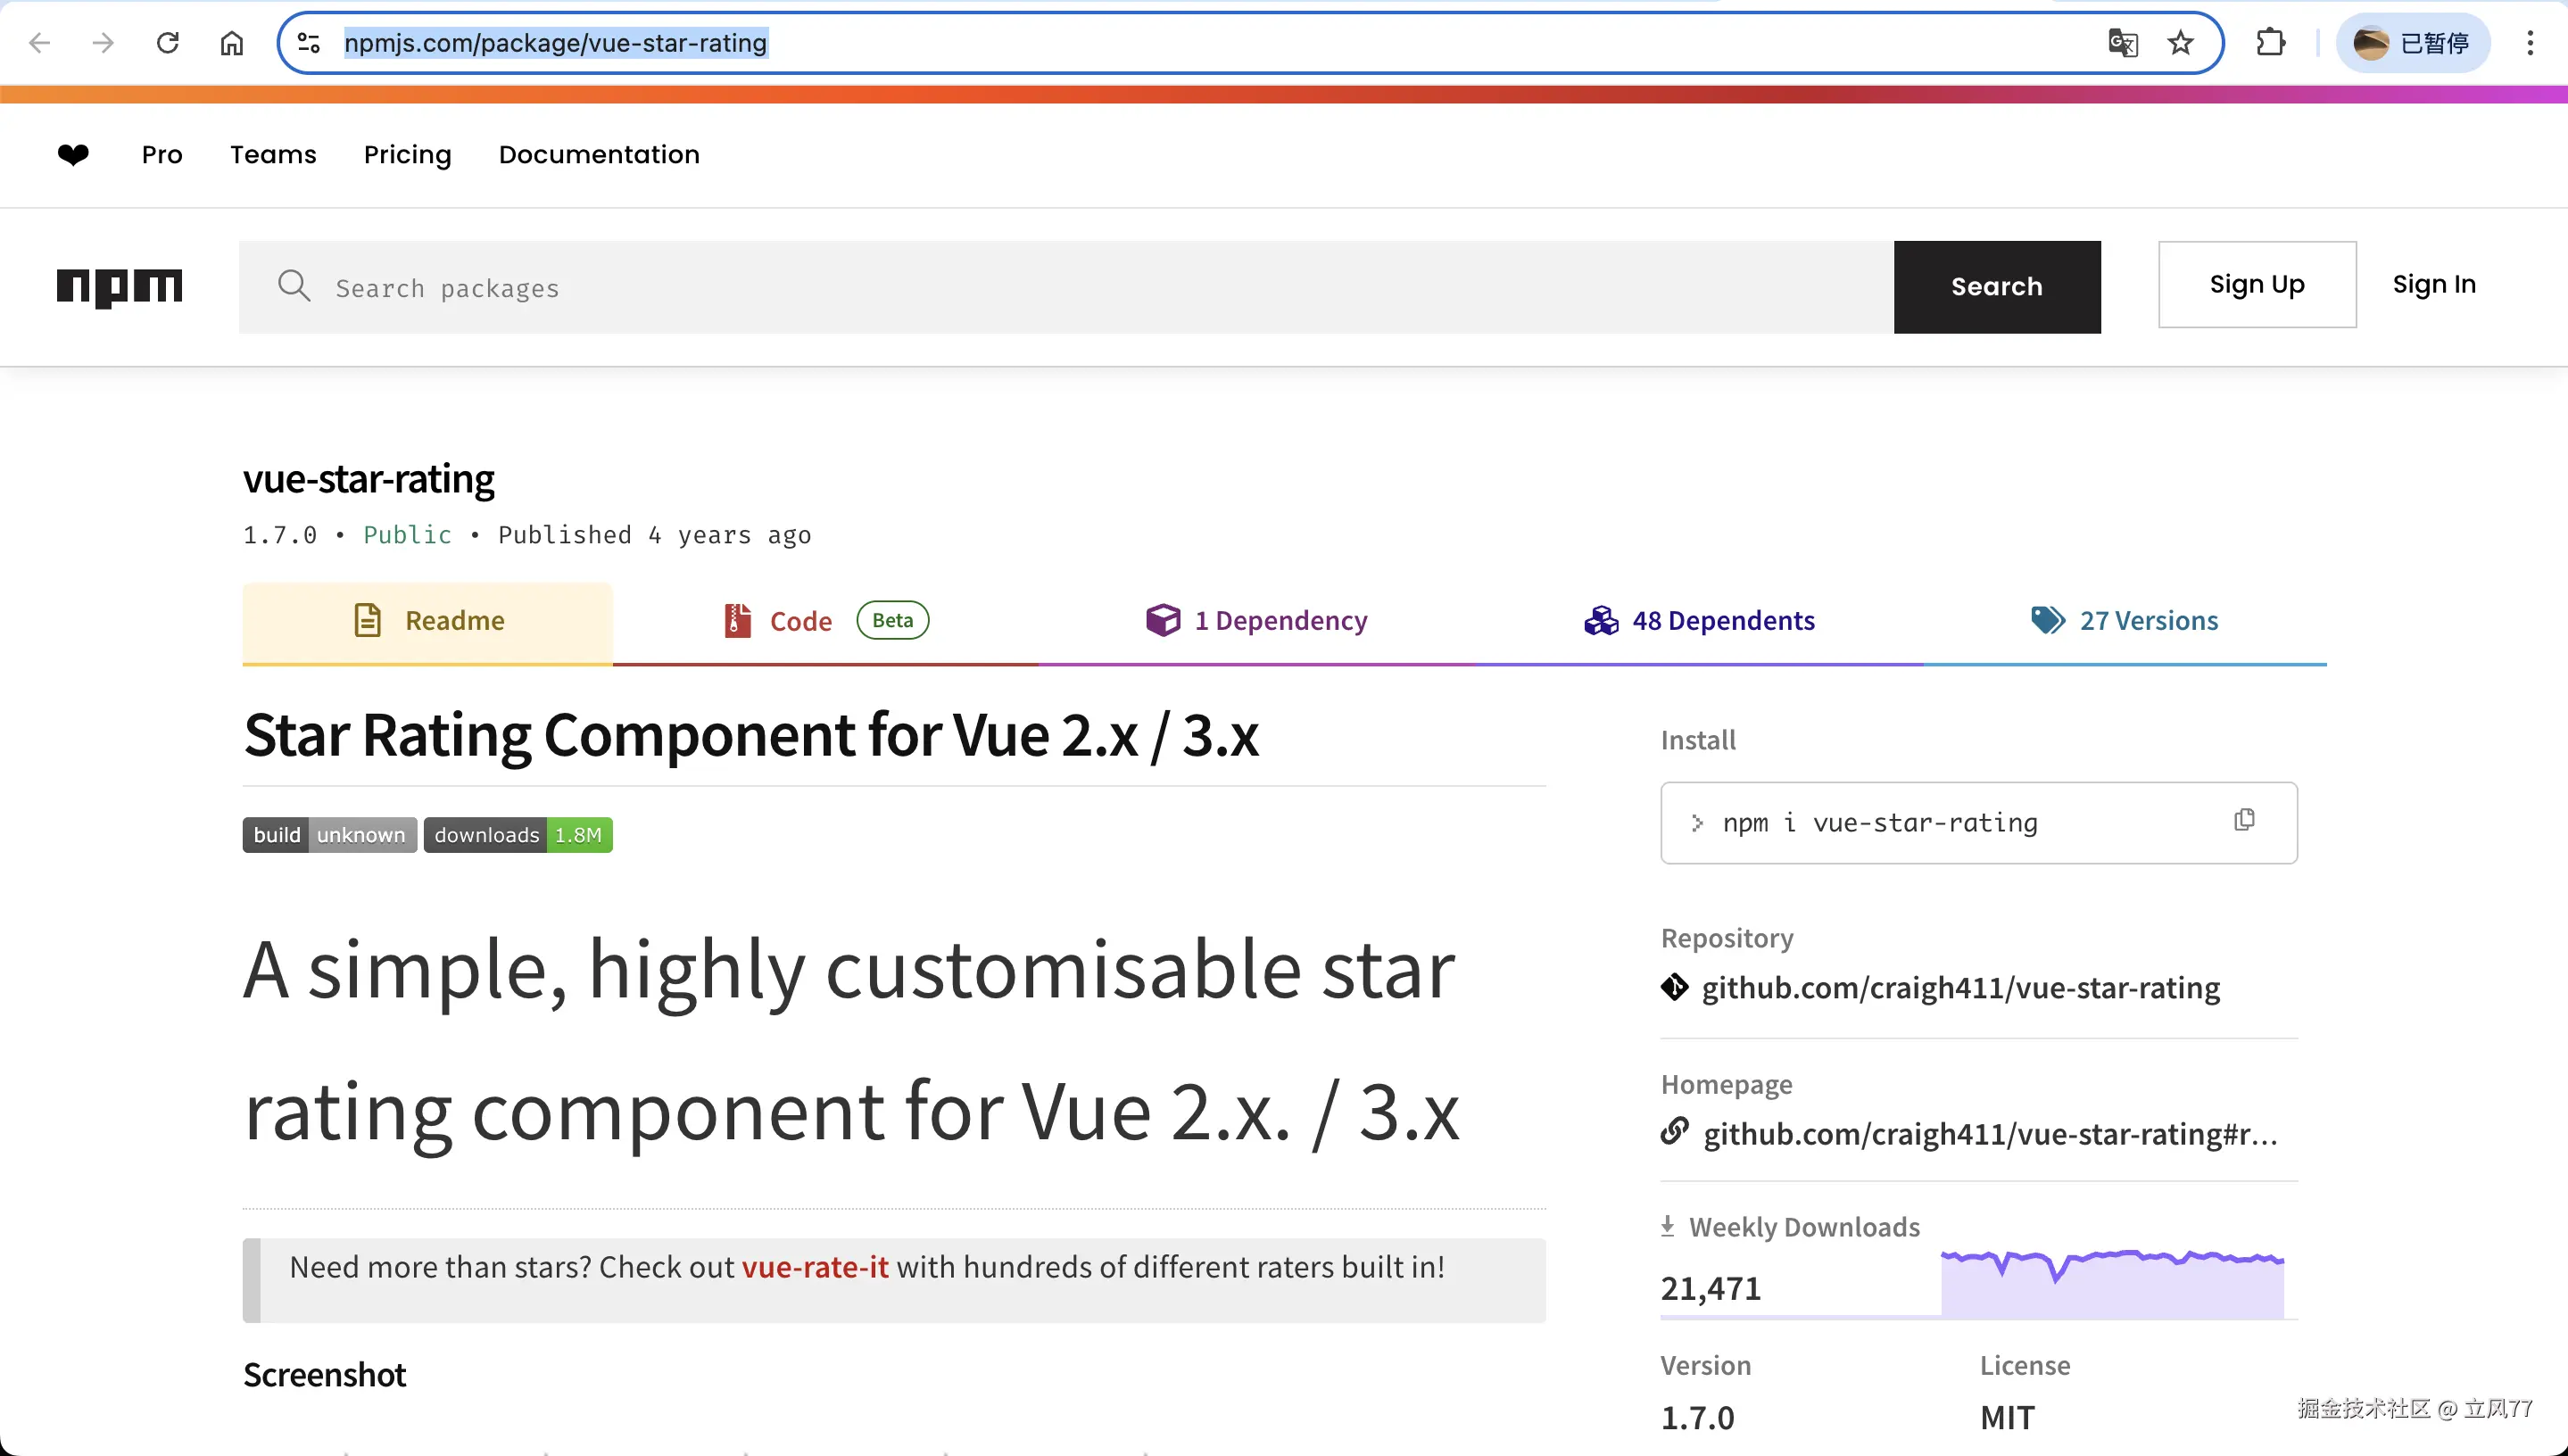Screen dimensions: 2568x1456
Task: Open the GitHub repository link
Action: 1960,988
